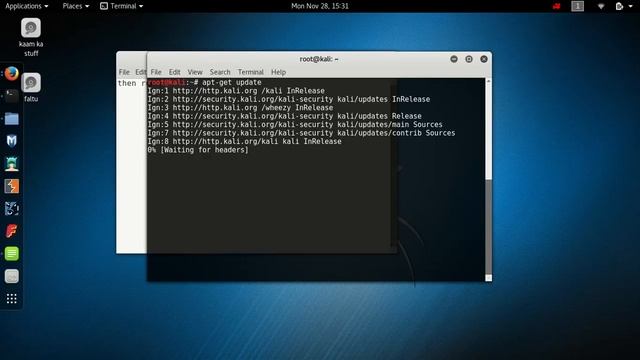Click the 'root@kali: ~' title bar
The width and height of the screenshot is (640, 360).
[319, 59]
